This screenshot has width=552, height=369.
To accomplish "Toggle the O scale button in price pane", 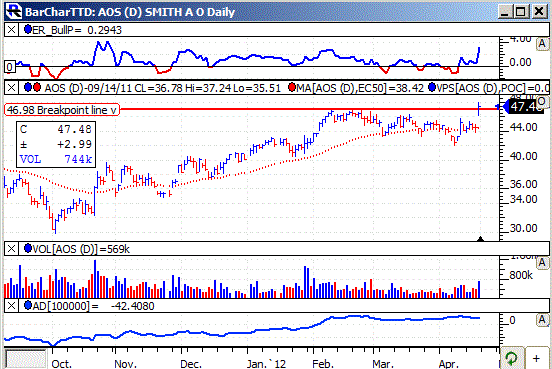I will 542,101.
